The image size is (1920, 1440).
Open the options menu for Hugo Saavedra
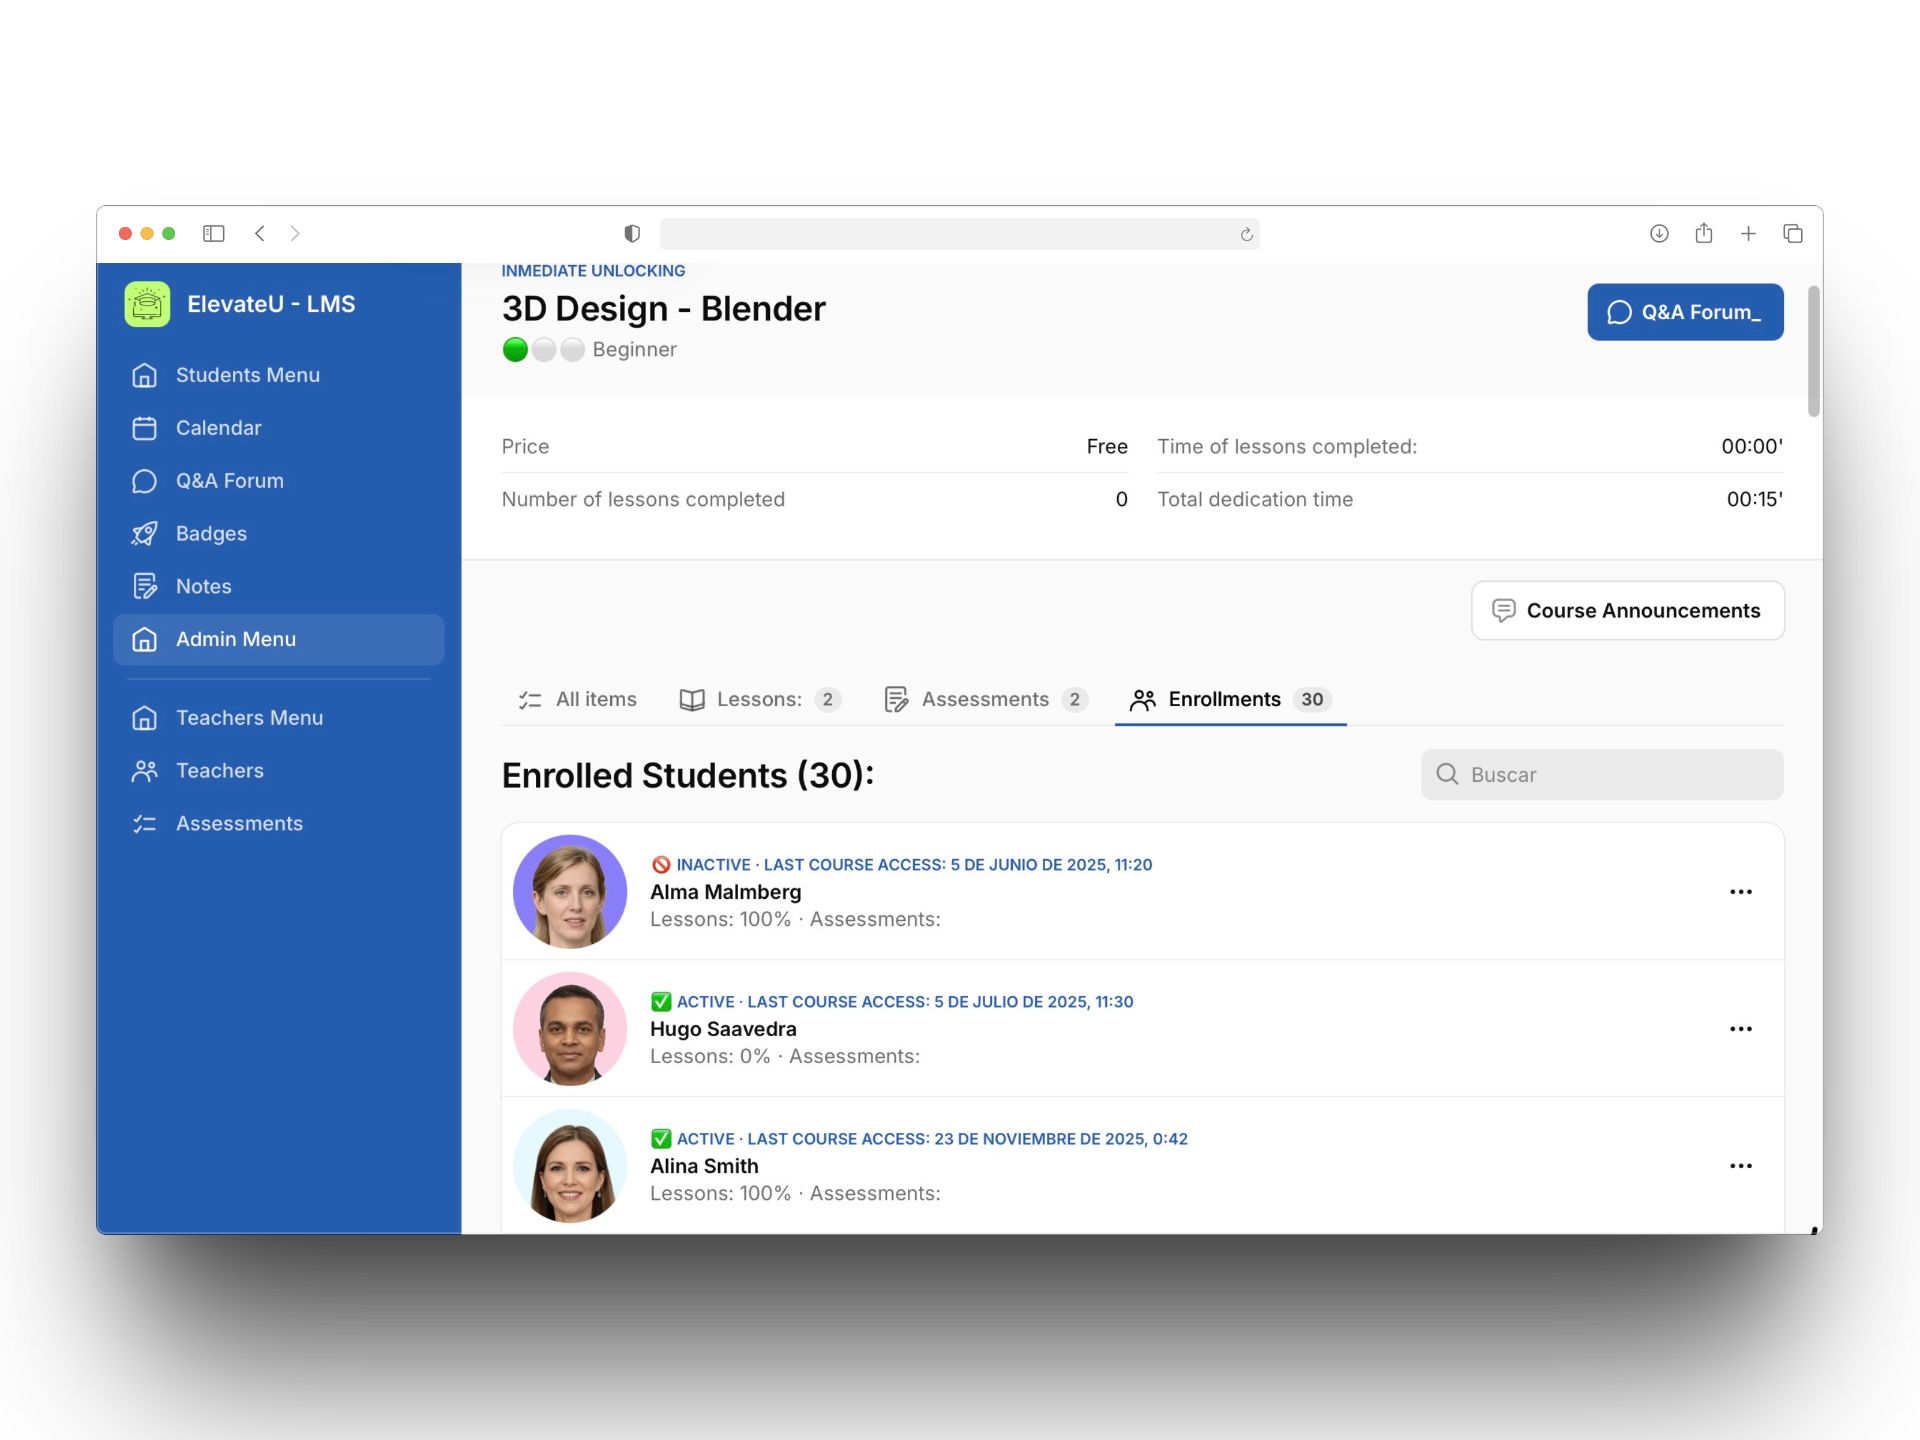click(1740, 1029)
